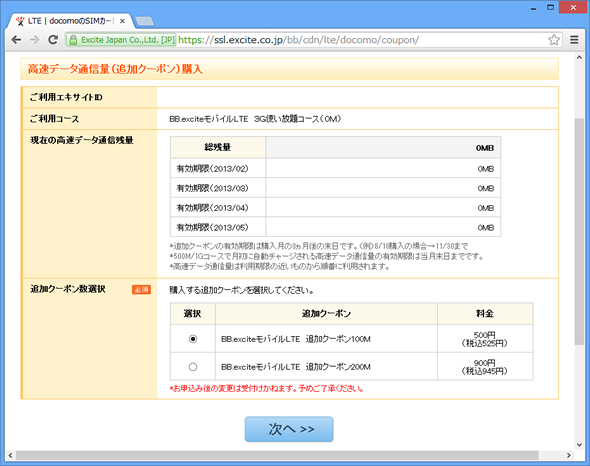Screen dimensions: 590x466
Task: Click the vertical scrollbar up arrow
Action: (579, 57)
